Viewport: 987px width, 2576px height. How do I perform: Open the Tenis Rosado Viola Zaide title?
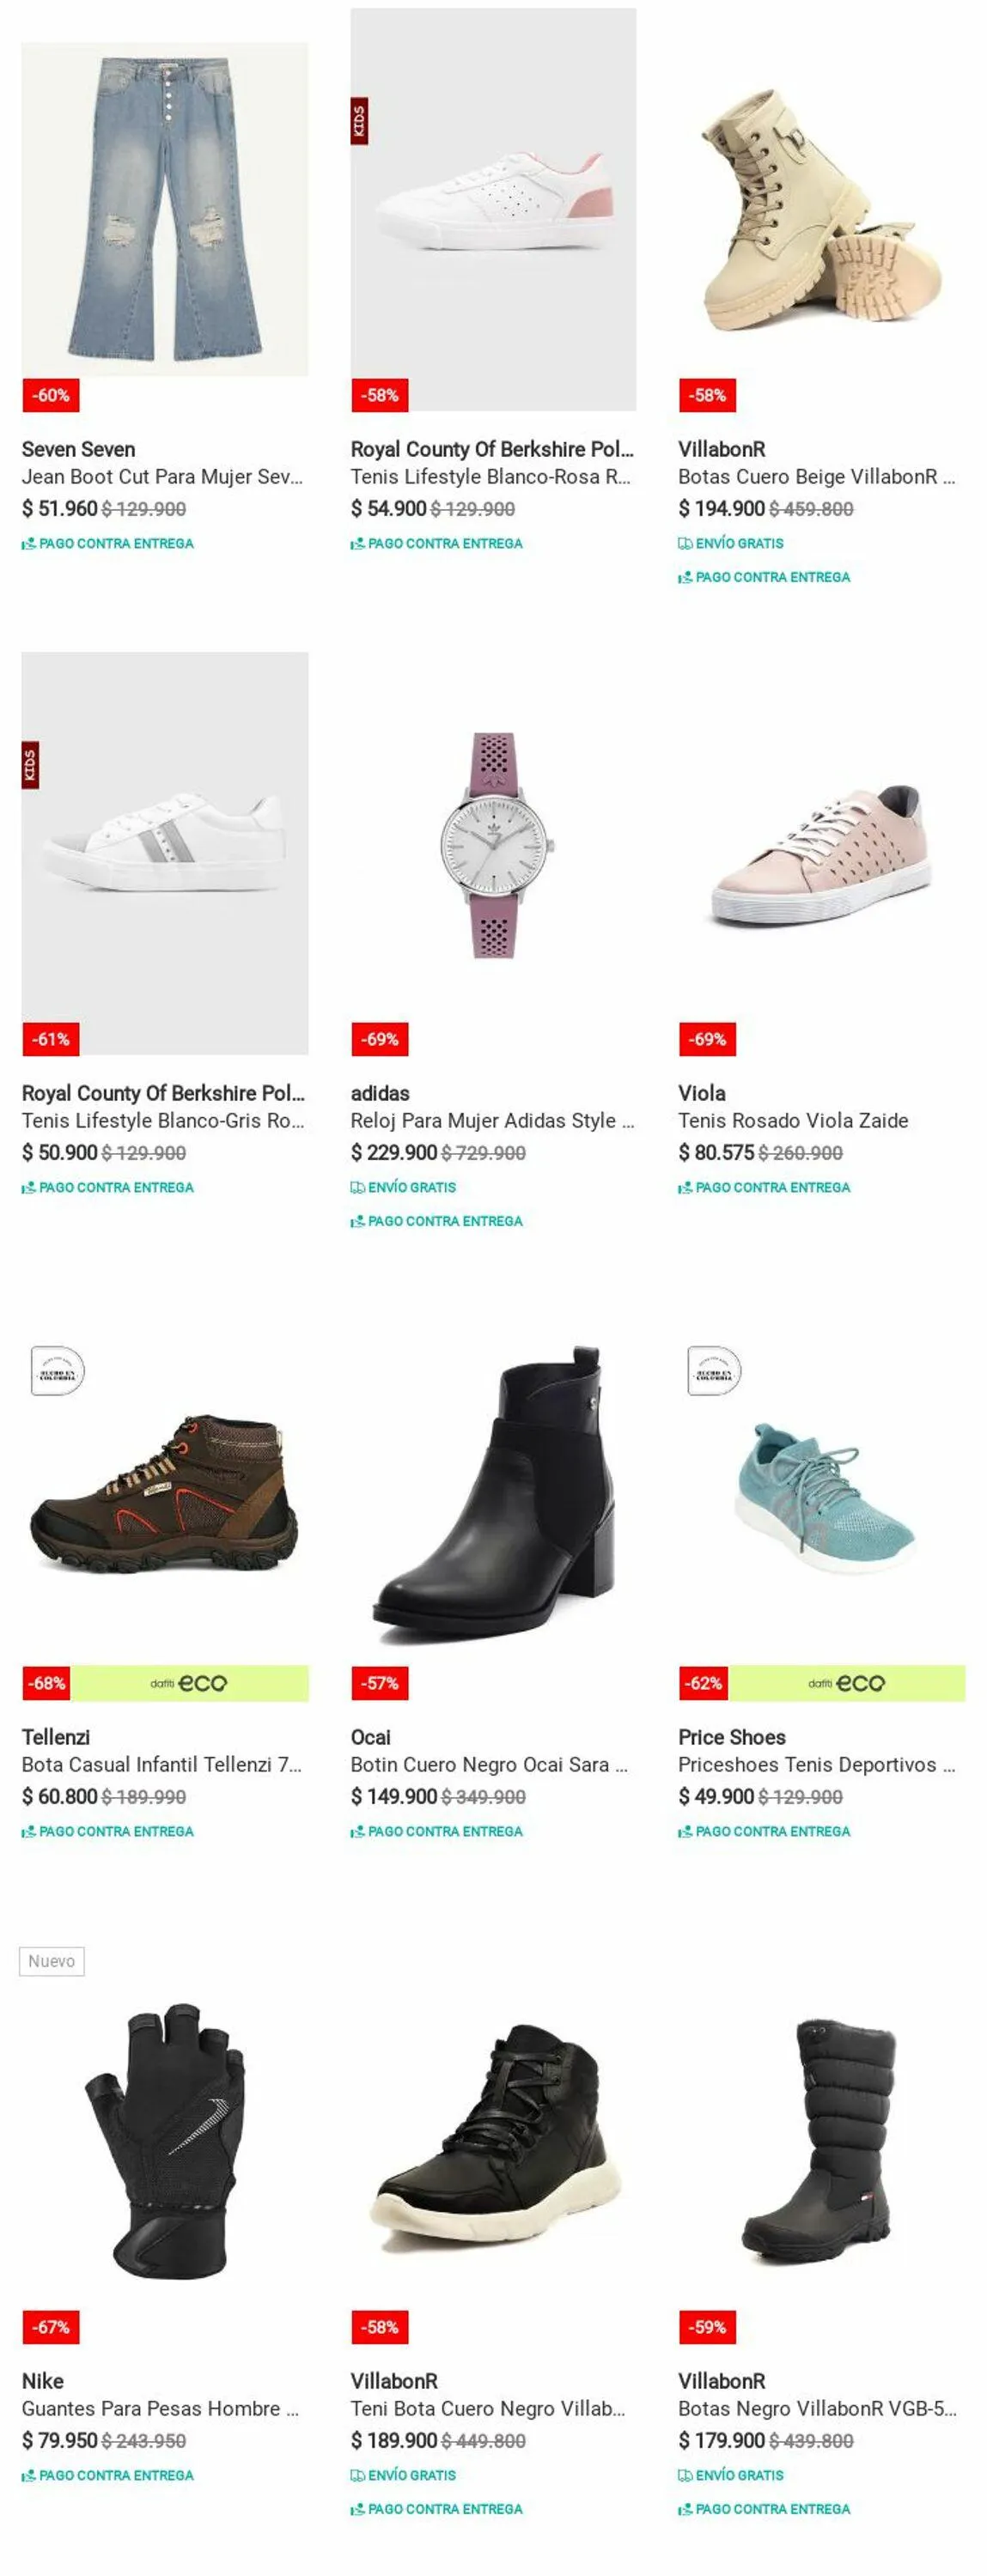pyautogui.click(x=793, y=1120)
